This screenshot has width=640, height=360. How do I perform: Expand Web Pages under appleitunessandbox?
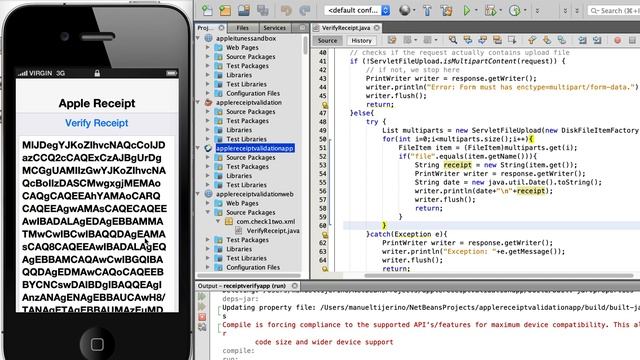coord(208,48)
